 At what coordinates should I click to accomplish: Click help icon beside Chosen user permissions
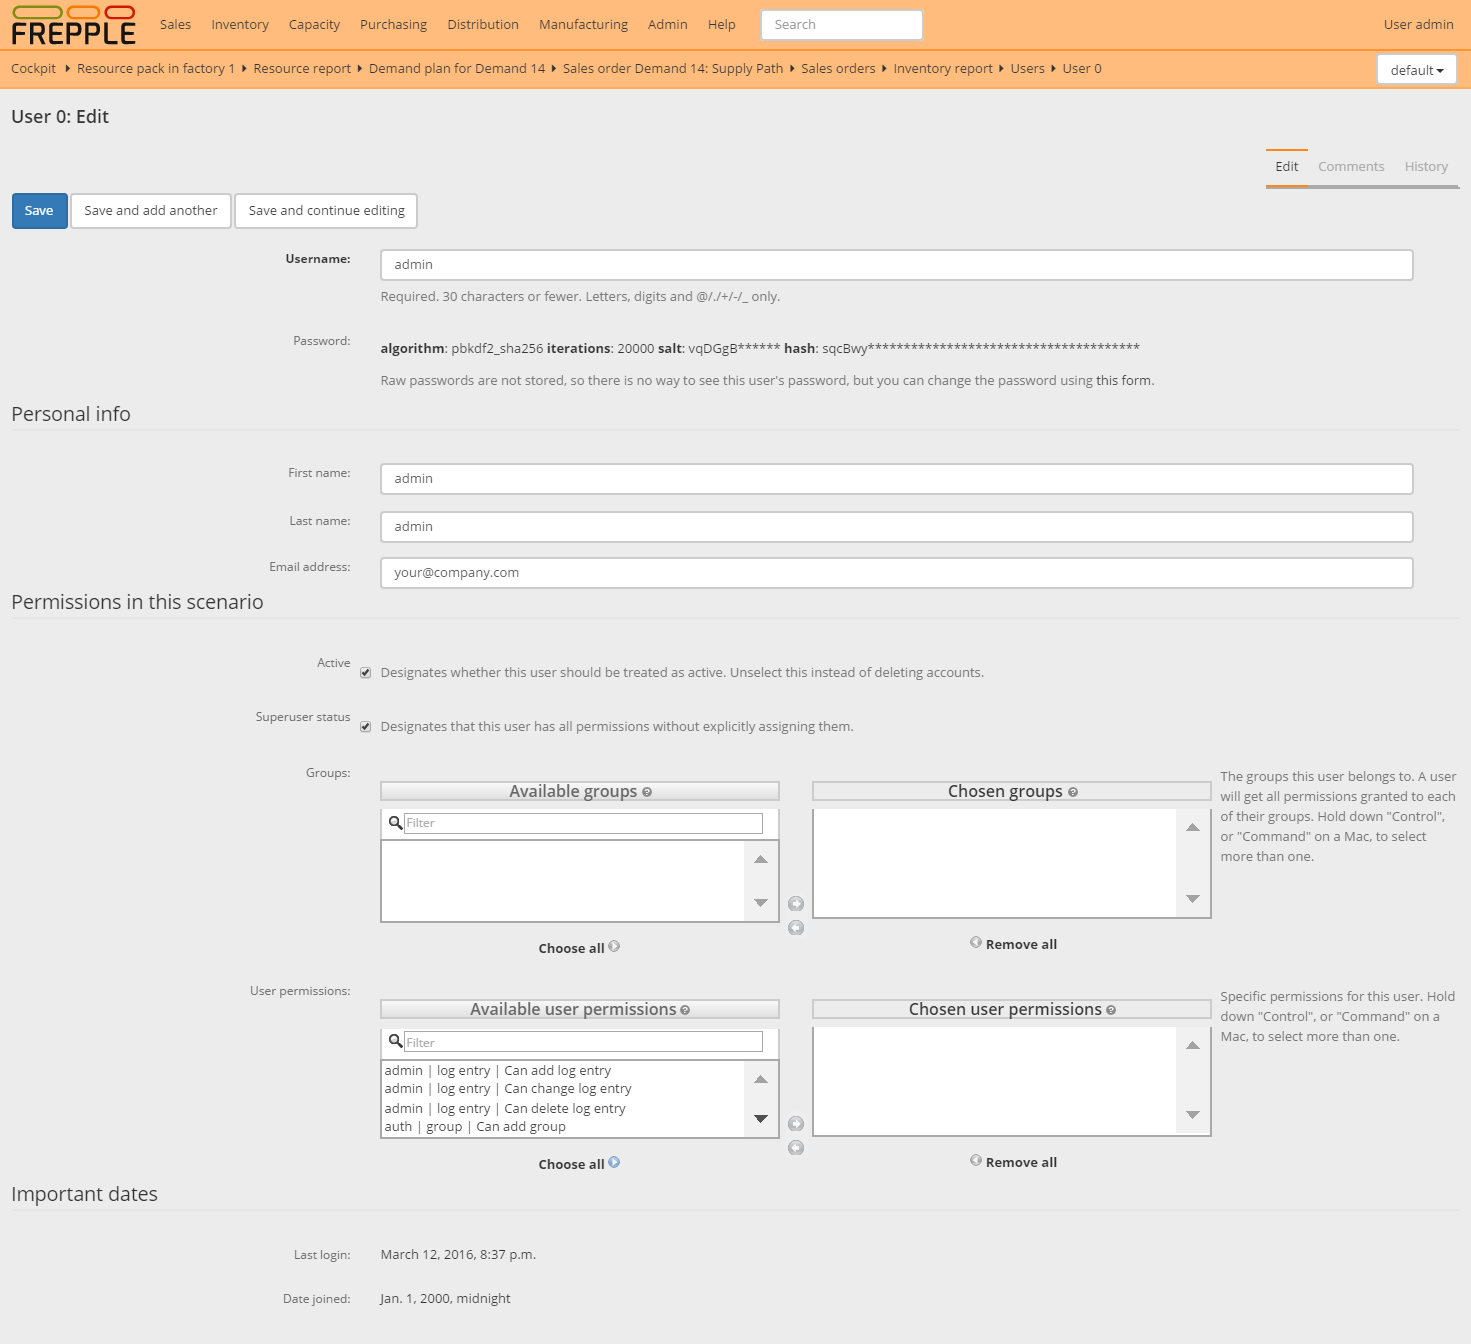click(x=1111, y=1010)
